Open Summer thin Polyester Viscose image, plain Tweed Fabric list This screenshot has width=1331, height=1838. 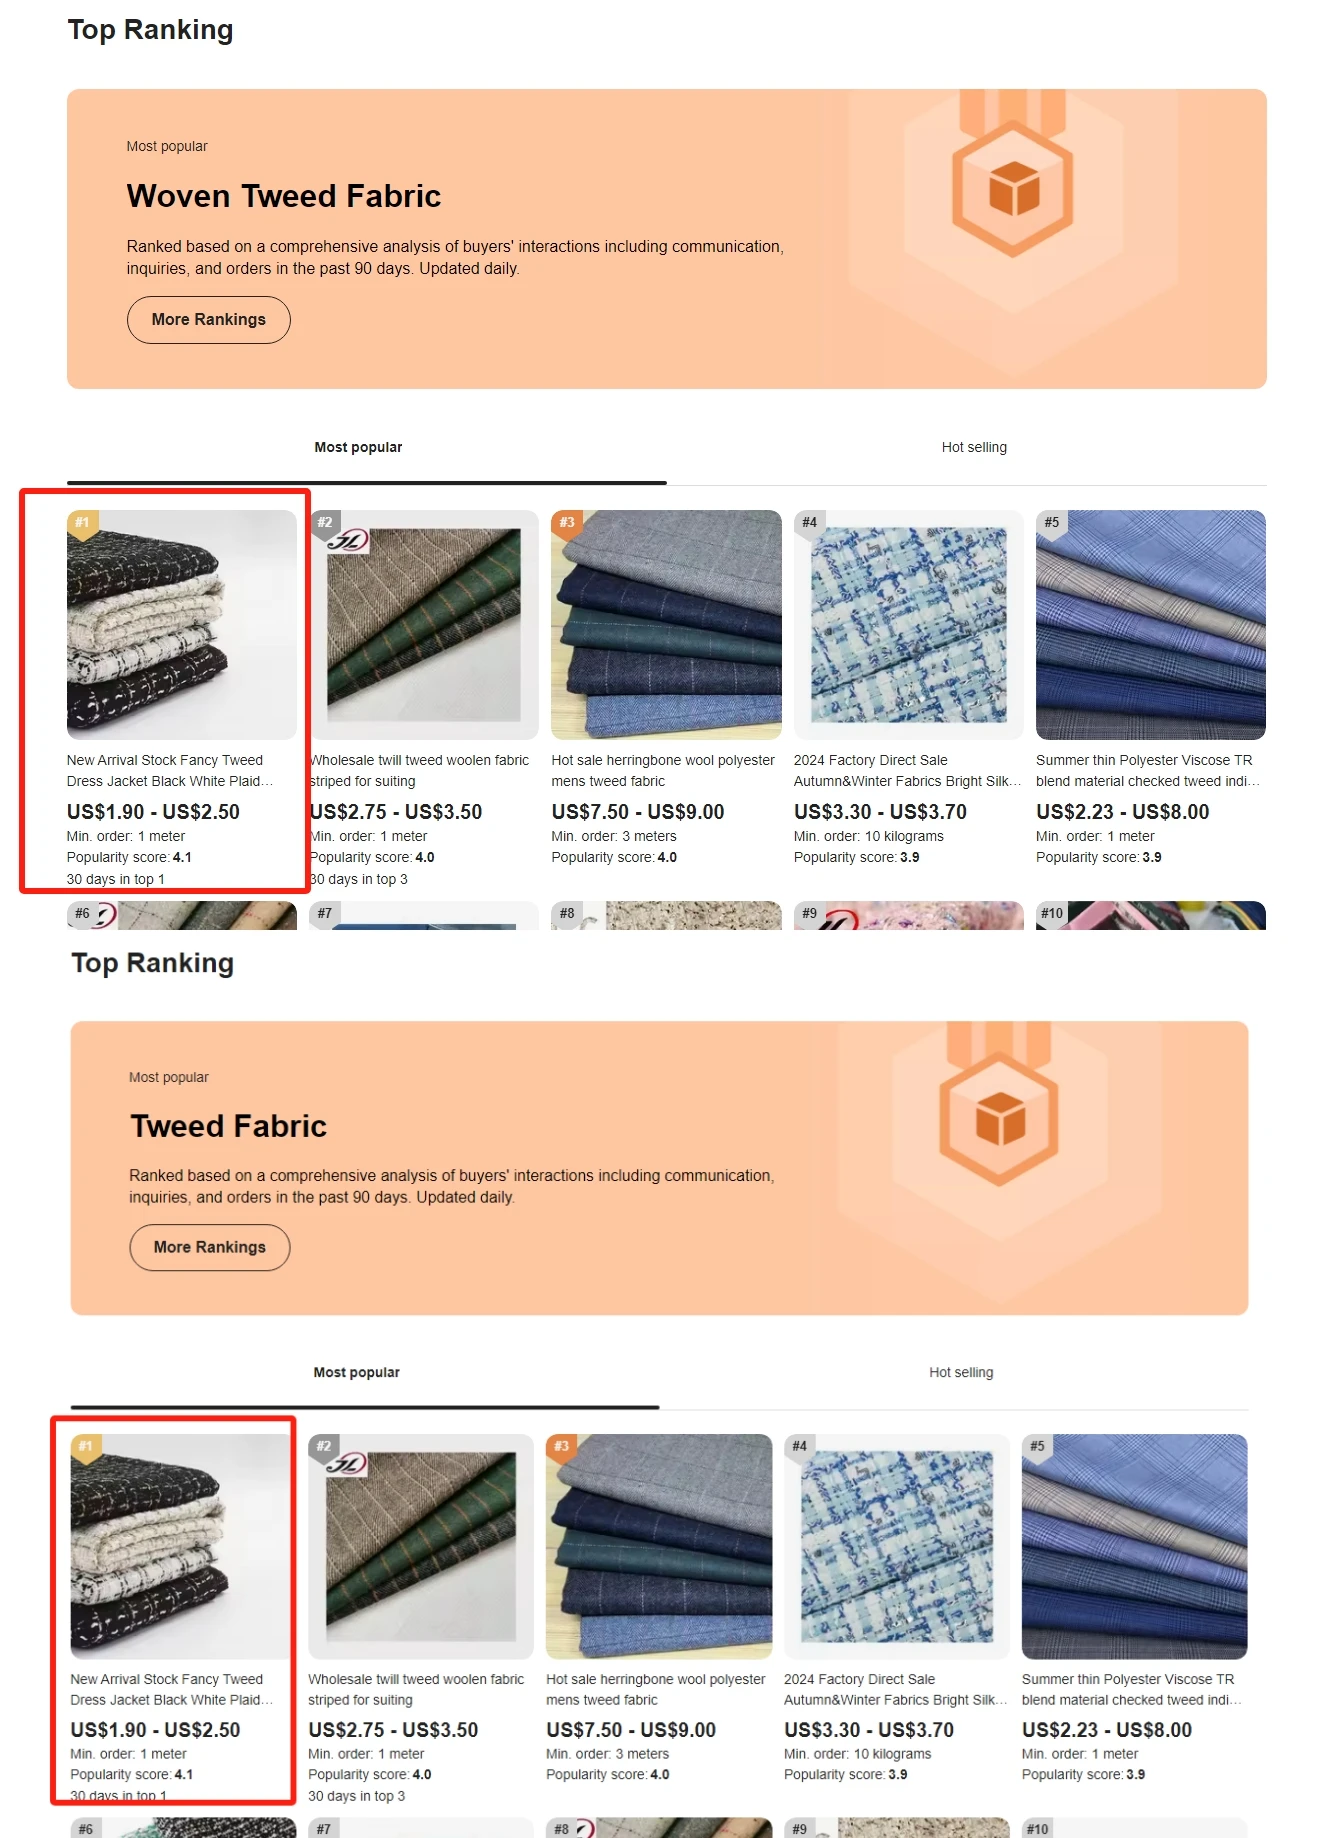[x=1135, y=1547]
